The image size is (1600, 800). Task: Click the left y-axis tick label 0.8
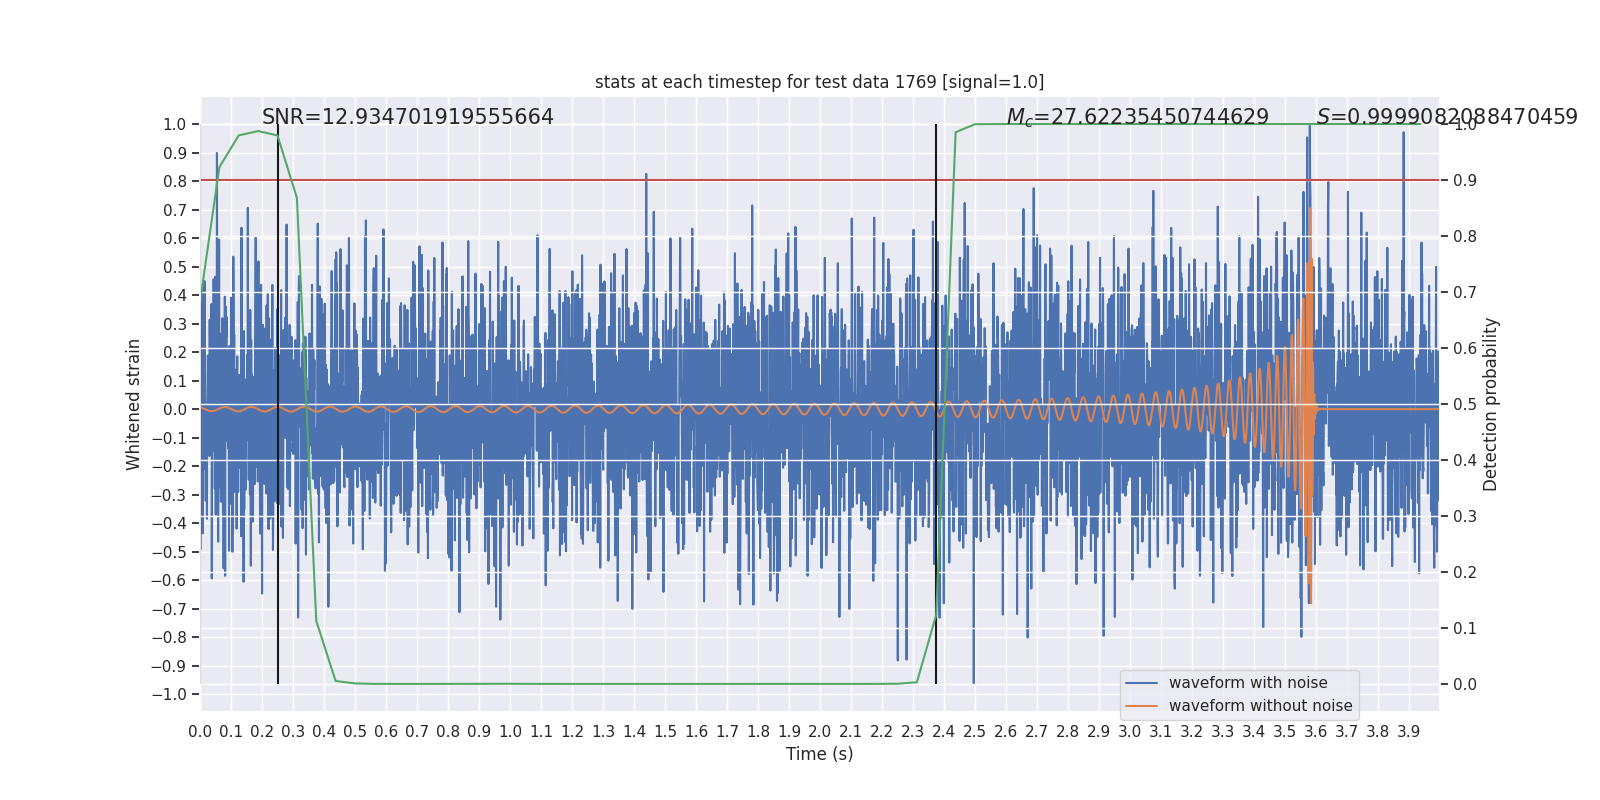[175, 181]
